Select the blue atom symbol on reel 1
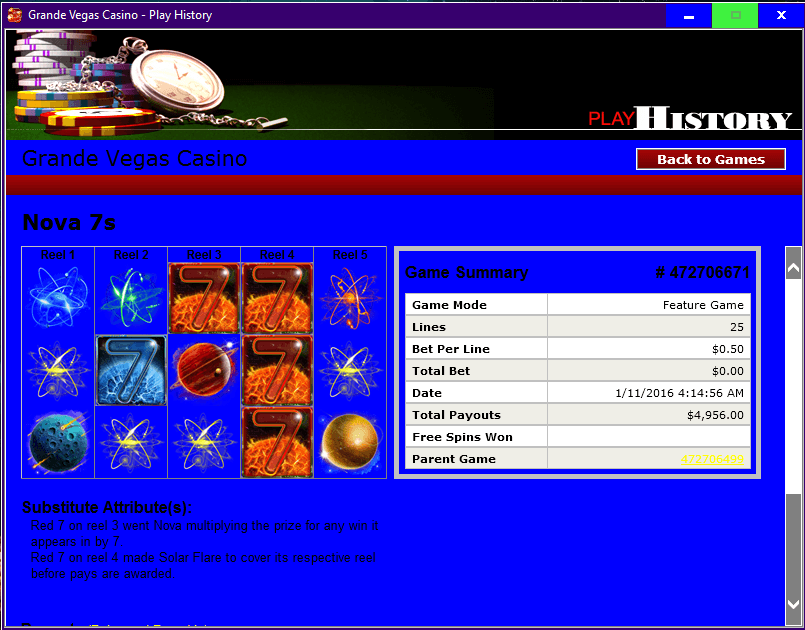The image size is (805, 630). (59, 297)
